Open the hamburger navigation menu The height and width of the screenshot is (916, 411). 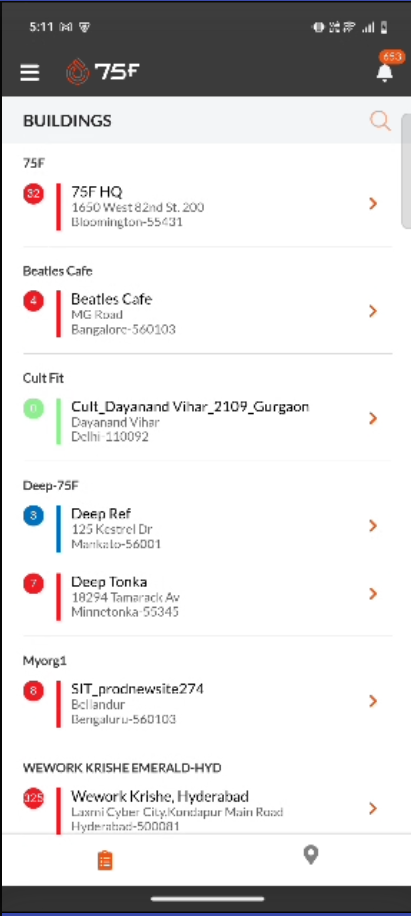(30, 72)
